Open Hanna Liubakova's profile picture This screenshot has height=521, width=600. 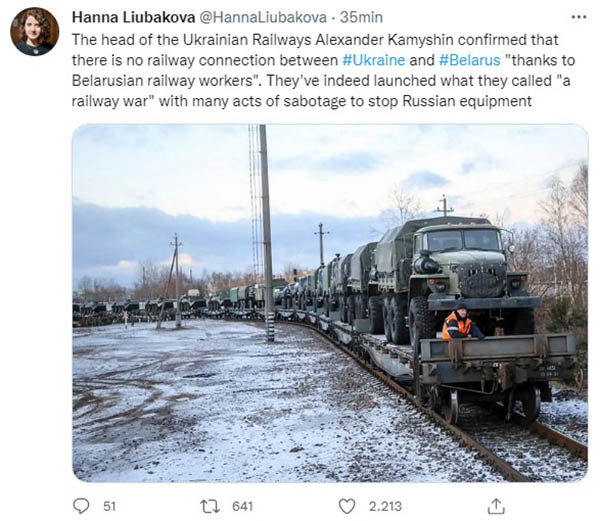click(x=35, y=31)
